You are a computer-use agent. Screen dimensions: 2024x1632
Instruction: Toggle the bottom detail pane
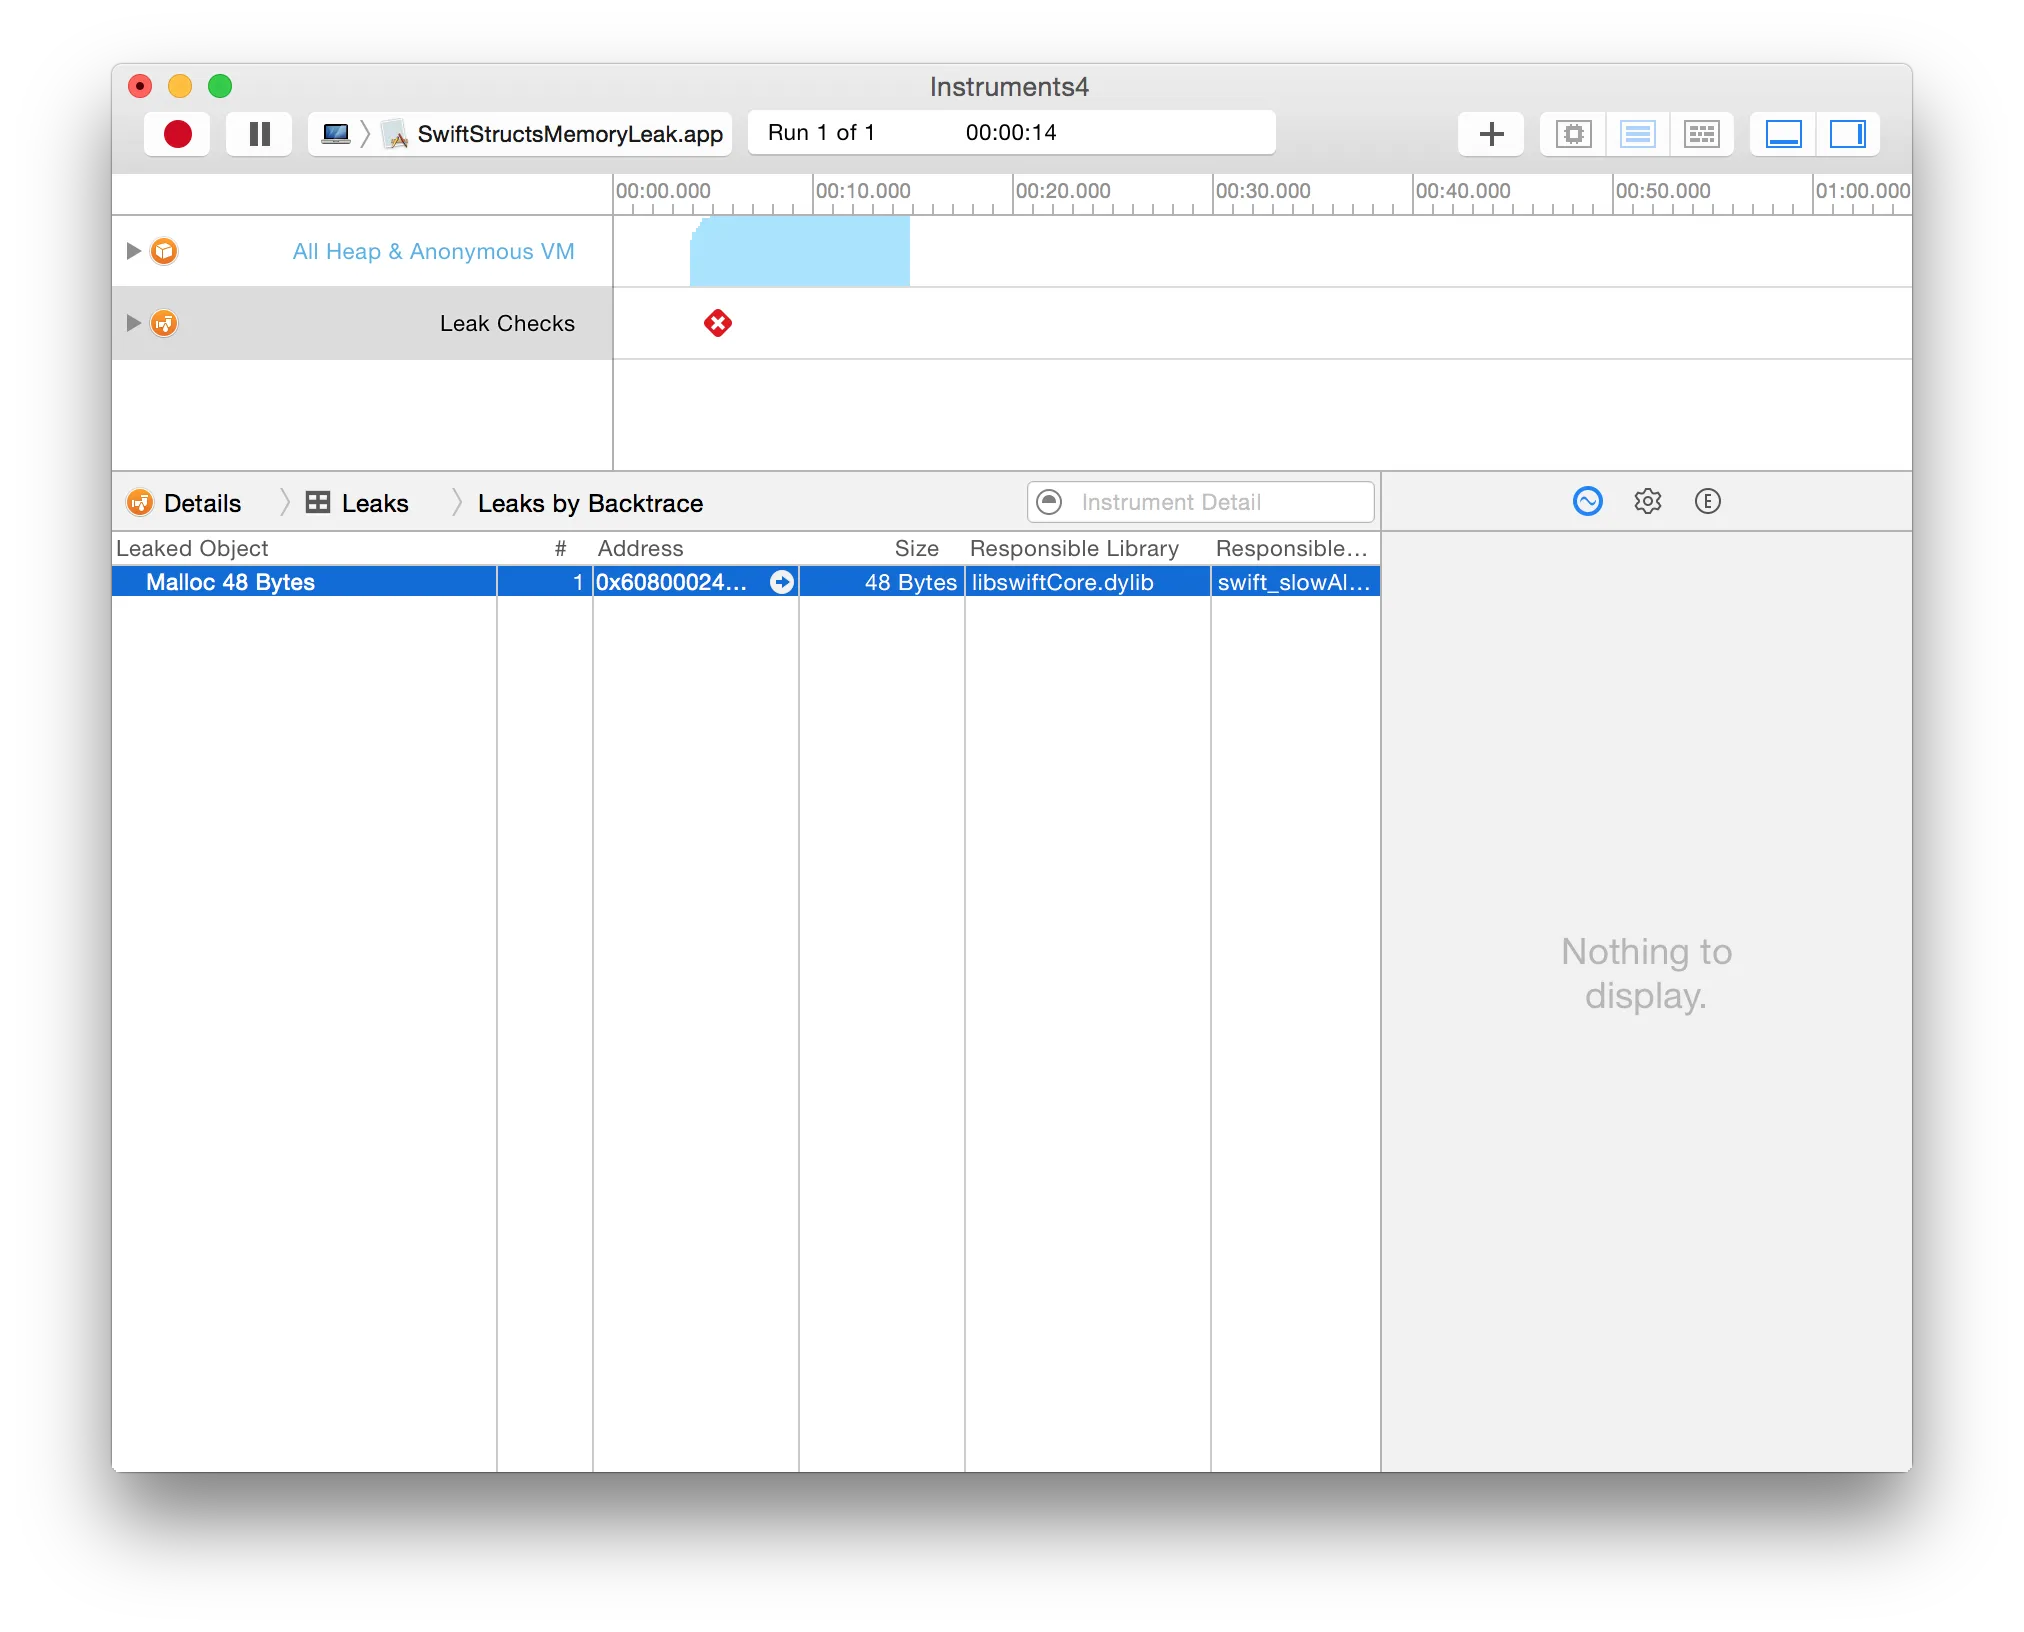1783,134
